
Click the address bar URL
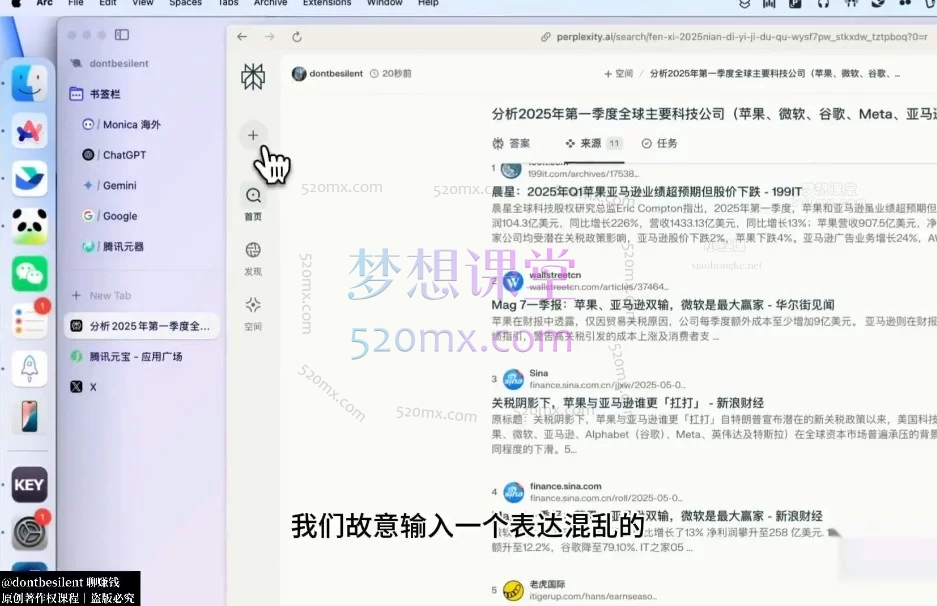(x=742, y=37)
